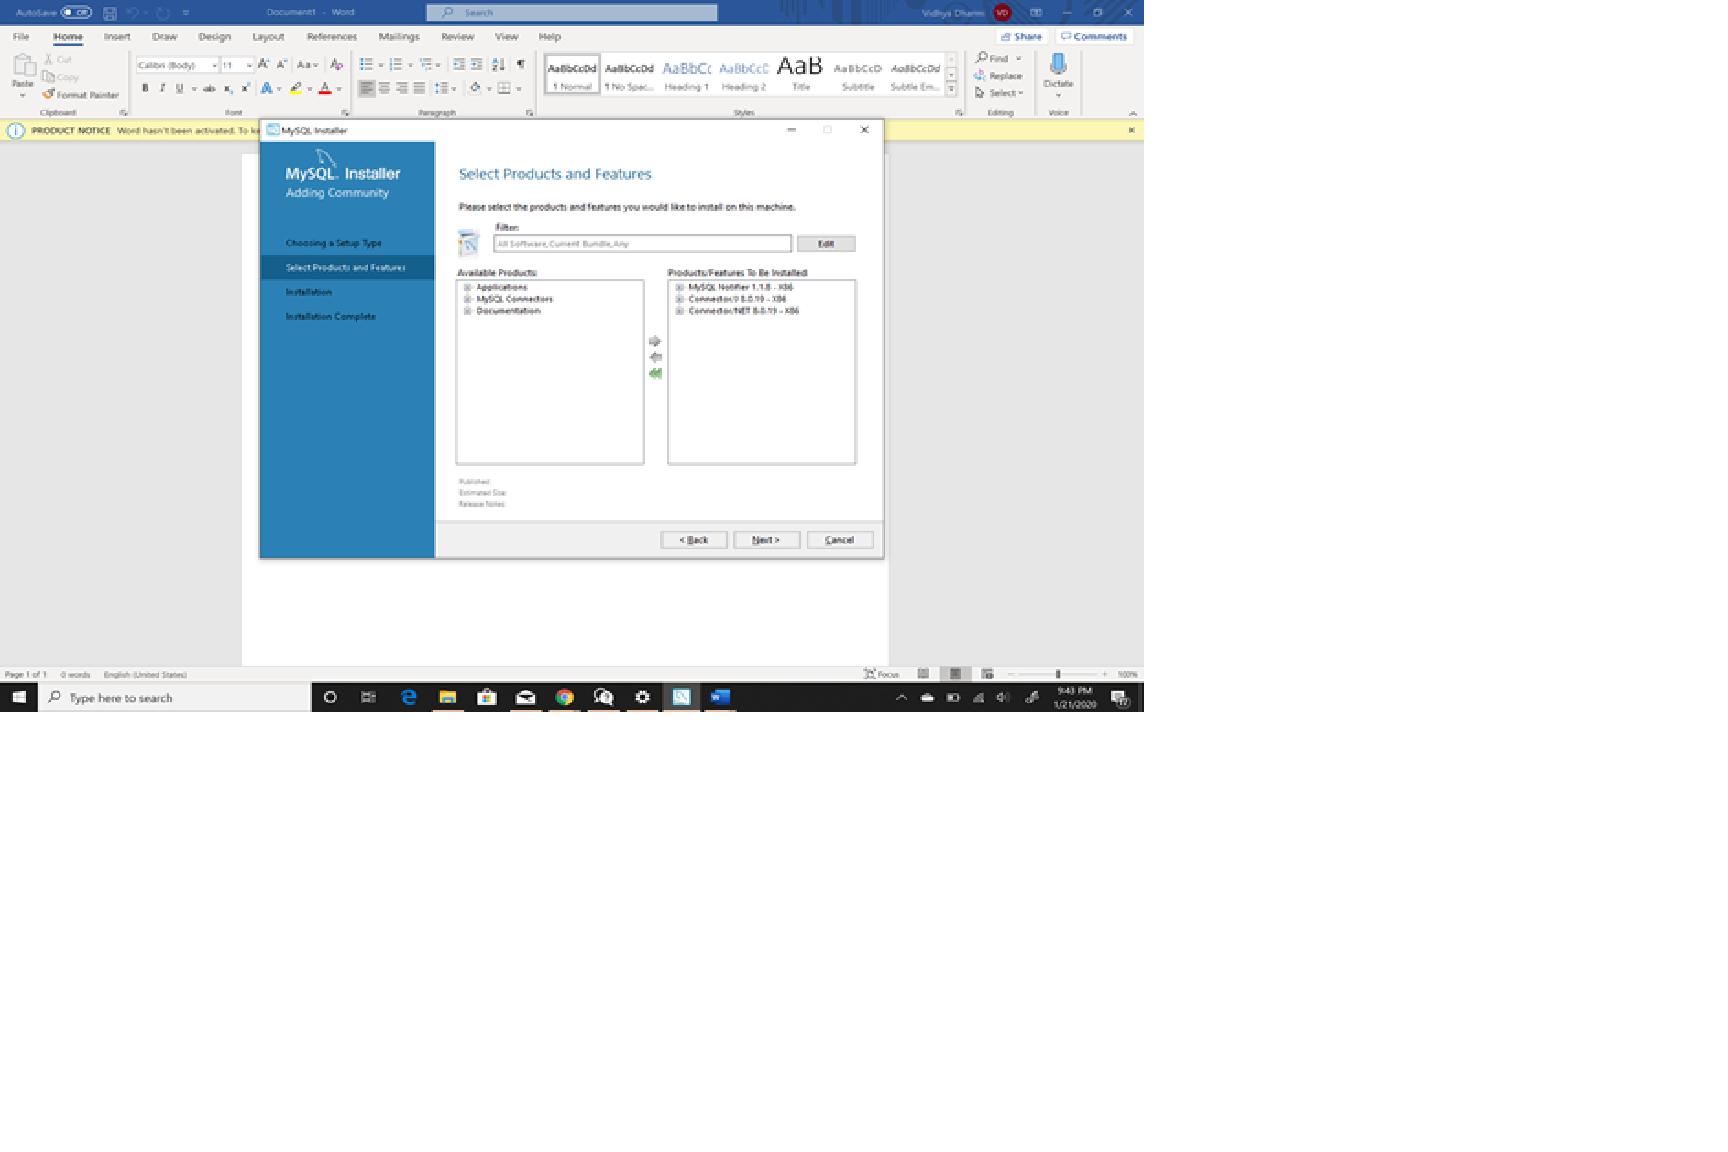This screenshot has height=1152, width=1728.
Task: Click the Comments button in Word
Action: pyautogui.click(x=1094, y=37)
